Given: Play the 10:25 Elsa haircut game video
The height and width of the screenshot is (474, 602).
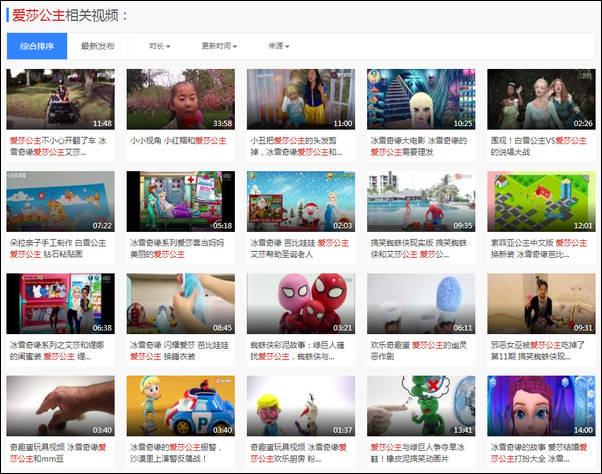Looking at the screenshot, I should (421, 99).
